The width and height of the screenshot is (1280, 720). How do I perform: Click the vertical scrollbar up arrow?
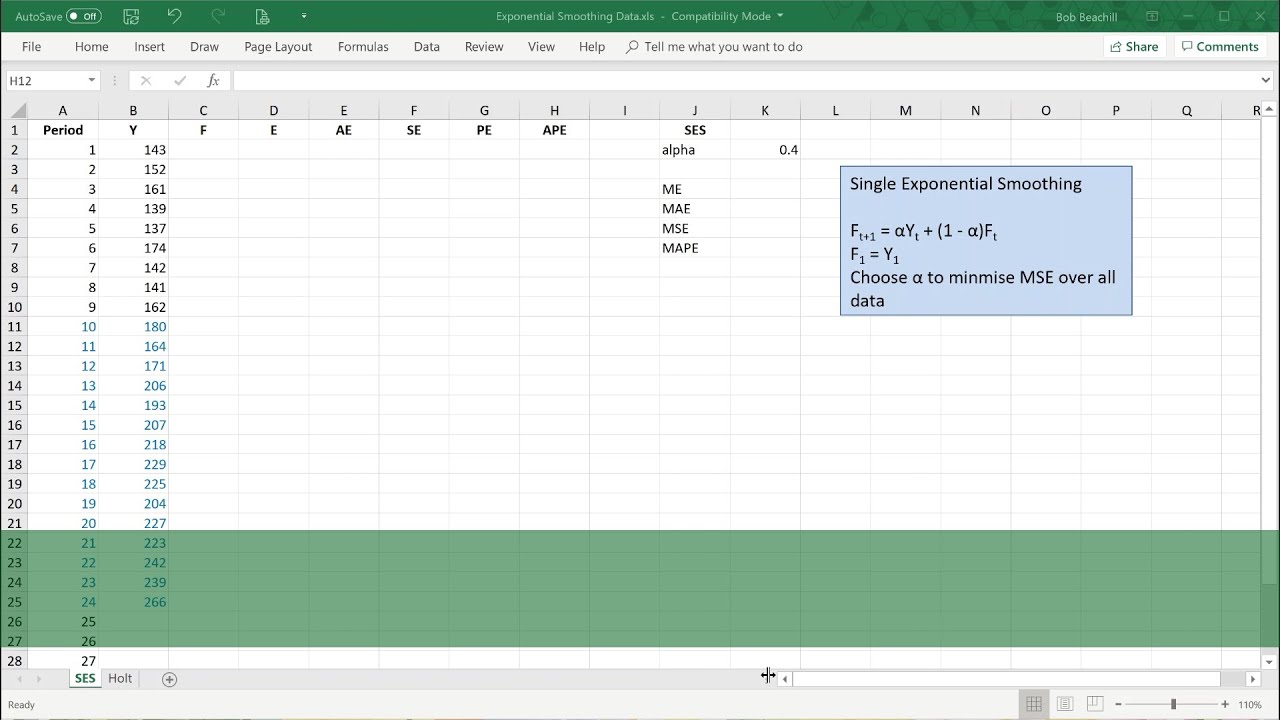[1270, 111]
